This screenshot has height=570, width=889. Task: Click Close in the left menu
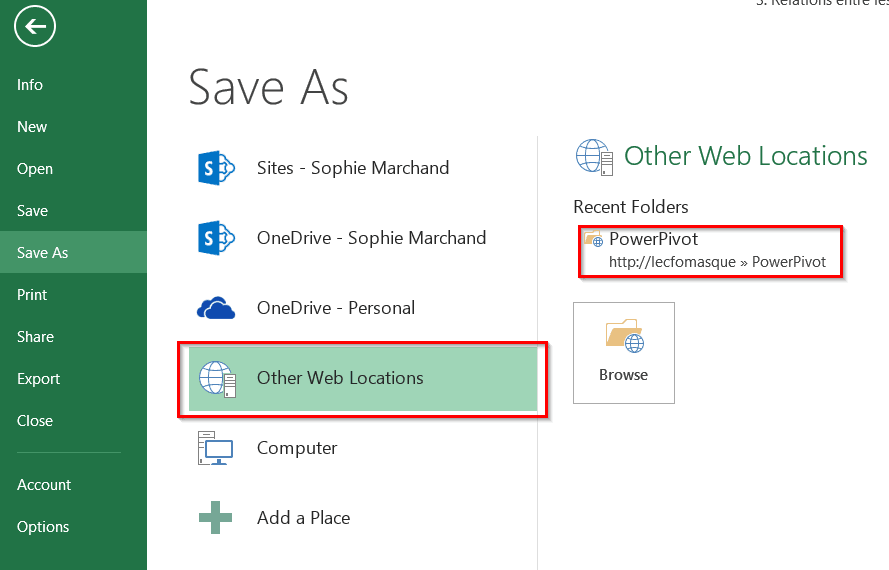35,421
